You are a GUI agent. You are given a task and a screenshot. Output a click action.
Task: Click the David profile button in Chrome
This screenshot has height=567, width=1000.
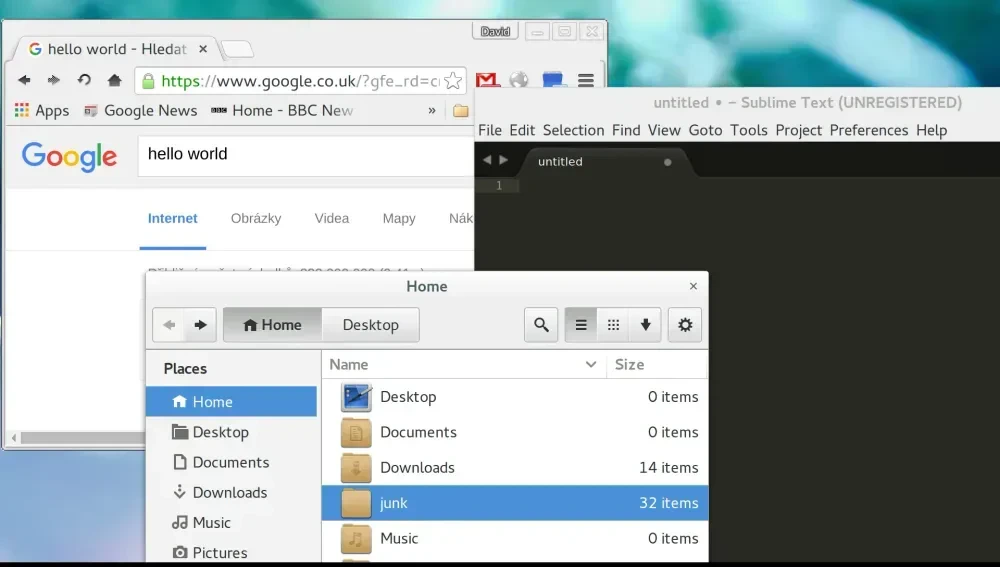(x=495, y=31)
